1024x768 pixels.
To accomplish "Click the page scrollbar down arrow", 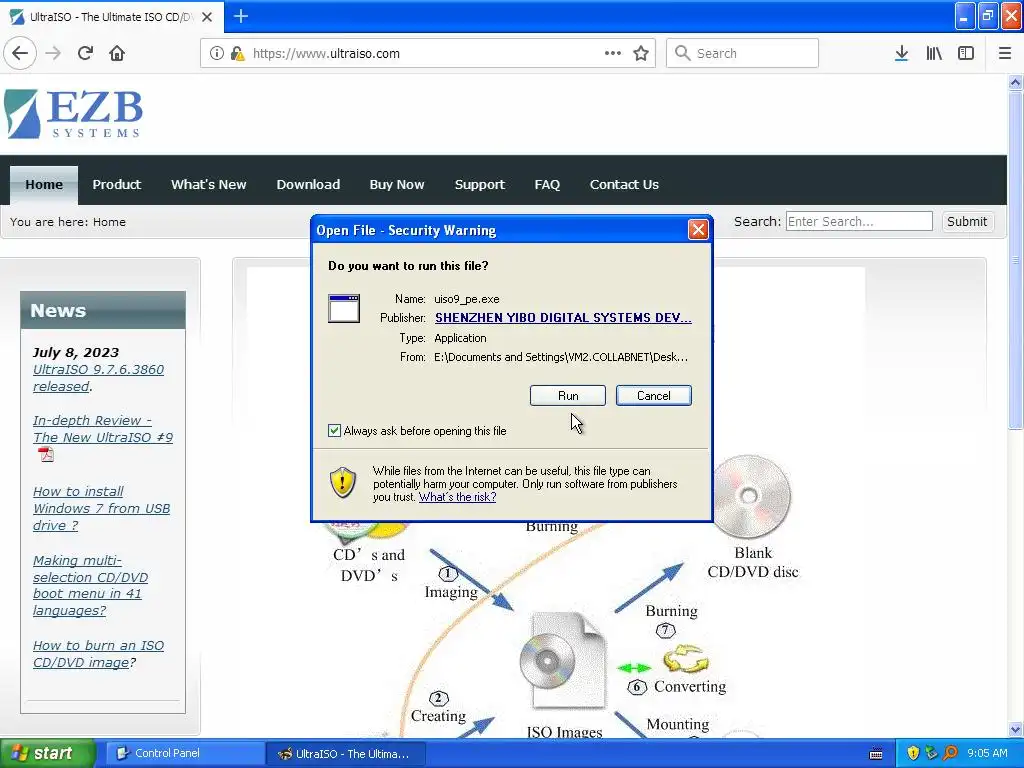I will 1015,729.
